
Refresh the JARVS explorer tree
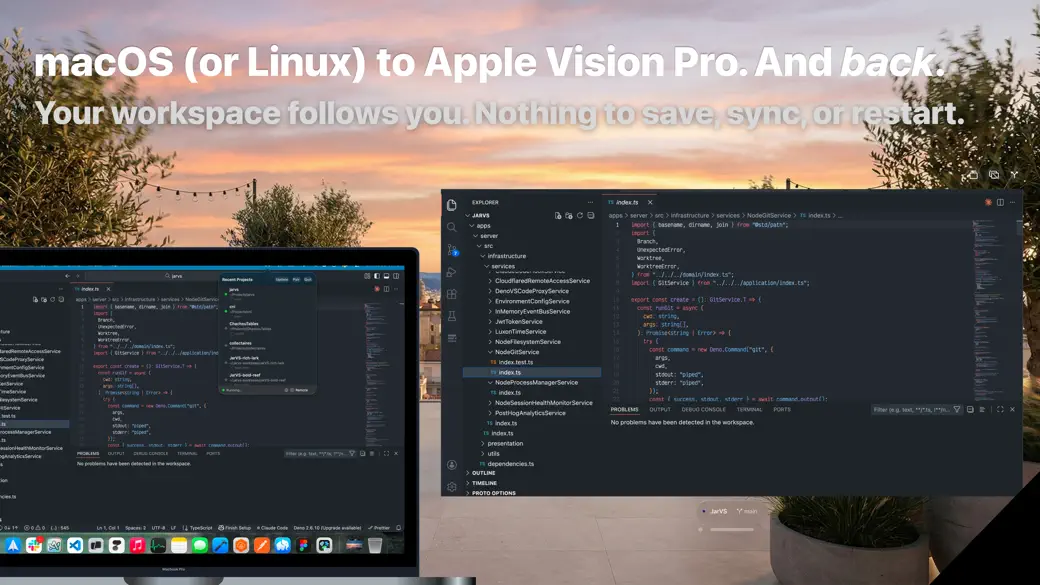pyautogui.click(x=580, y=216)
